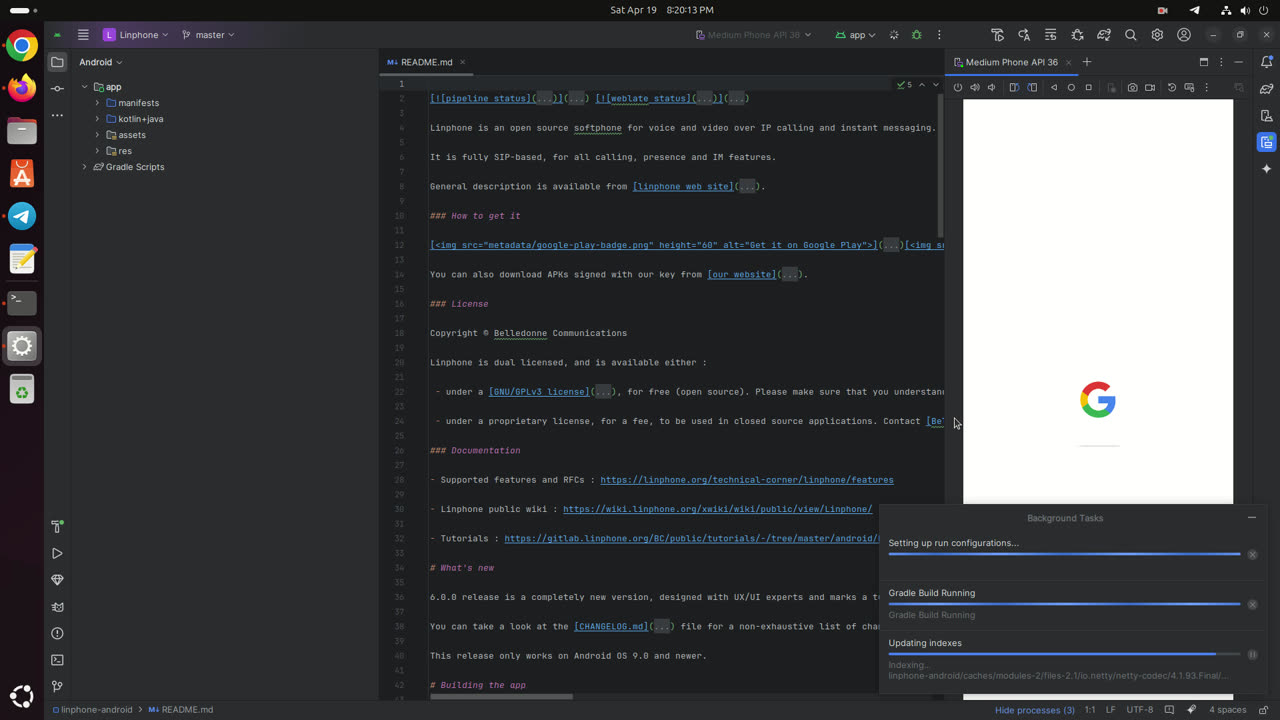
Task: Open the Android project view dropdown
Action: coord(101,62)
